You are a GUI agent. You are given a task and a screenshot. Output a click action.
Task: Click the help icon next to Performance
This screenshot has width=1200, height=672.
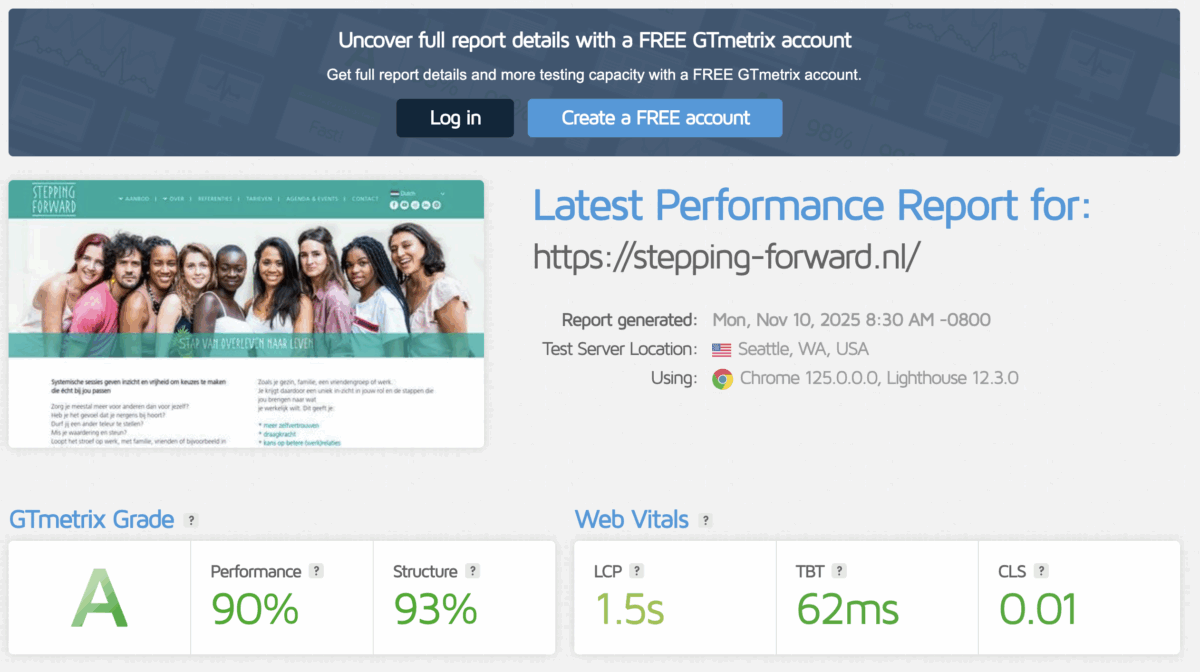pyautogui.click(x=316, y=571)
